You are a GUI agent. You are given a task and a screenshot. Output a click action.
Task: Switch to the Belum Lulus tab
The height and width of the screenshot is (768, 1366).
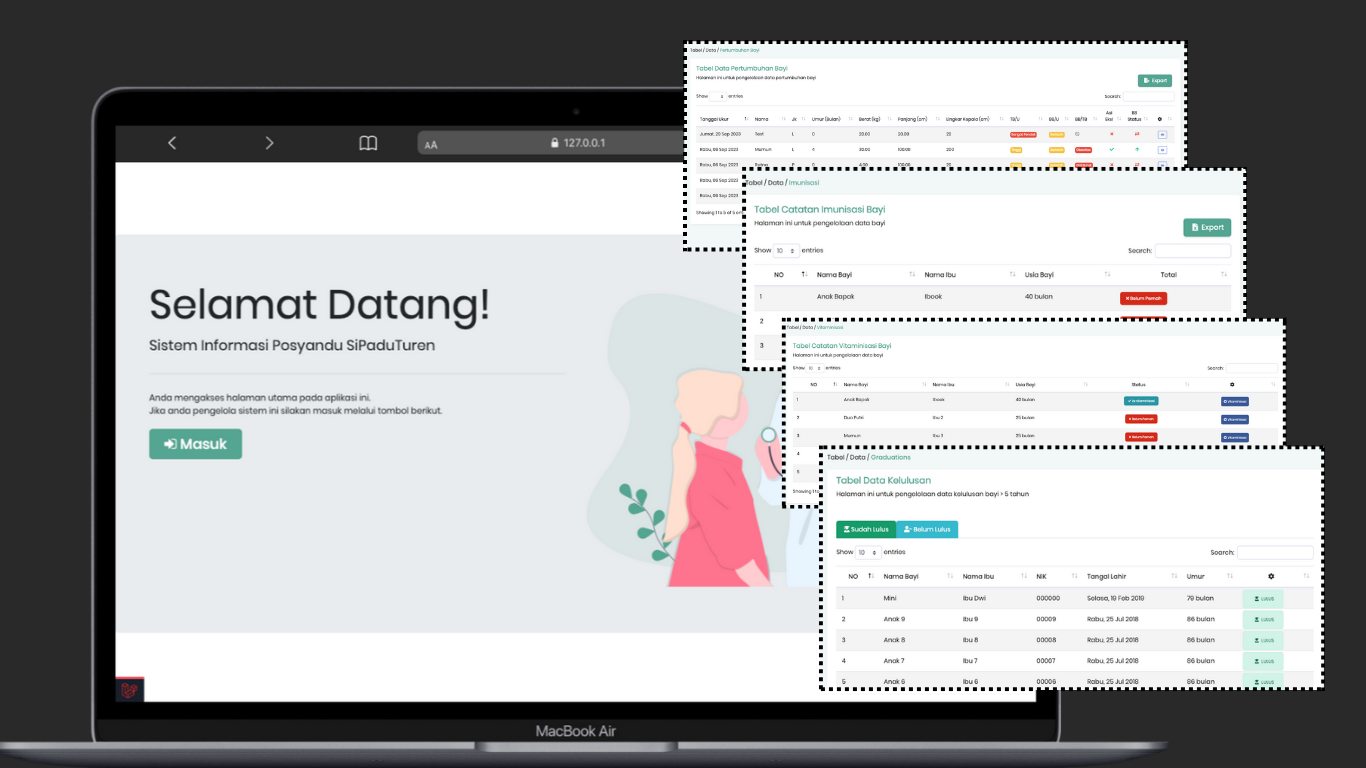927,529
